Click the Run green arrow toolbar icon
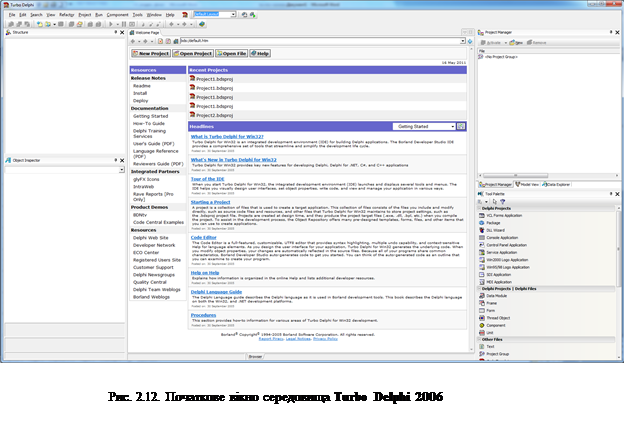This screenshot has width=624, height=426. pyautogui.click(x=111, y=24)
